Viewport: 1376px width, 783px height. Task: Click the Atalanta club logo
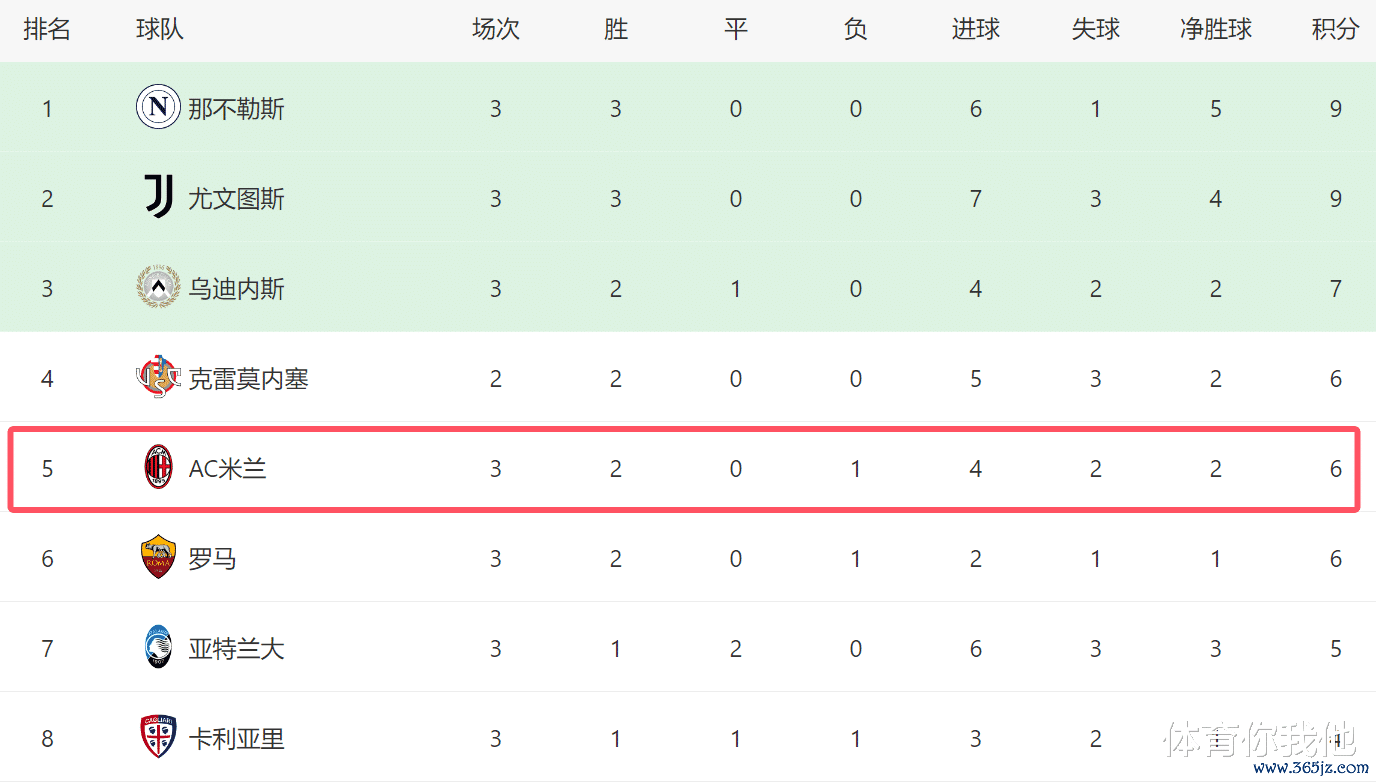click(158, 648)
